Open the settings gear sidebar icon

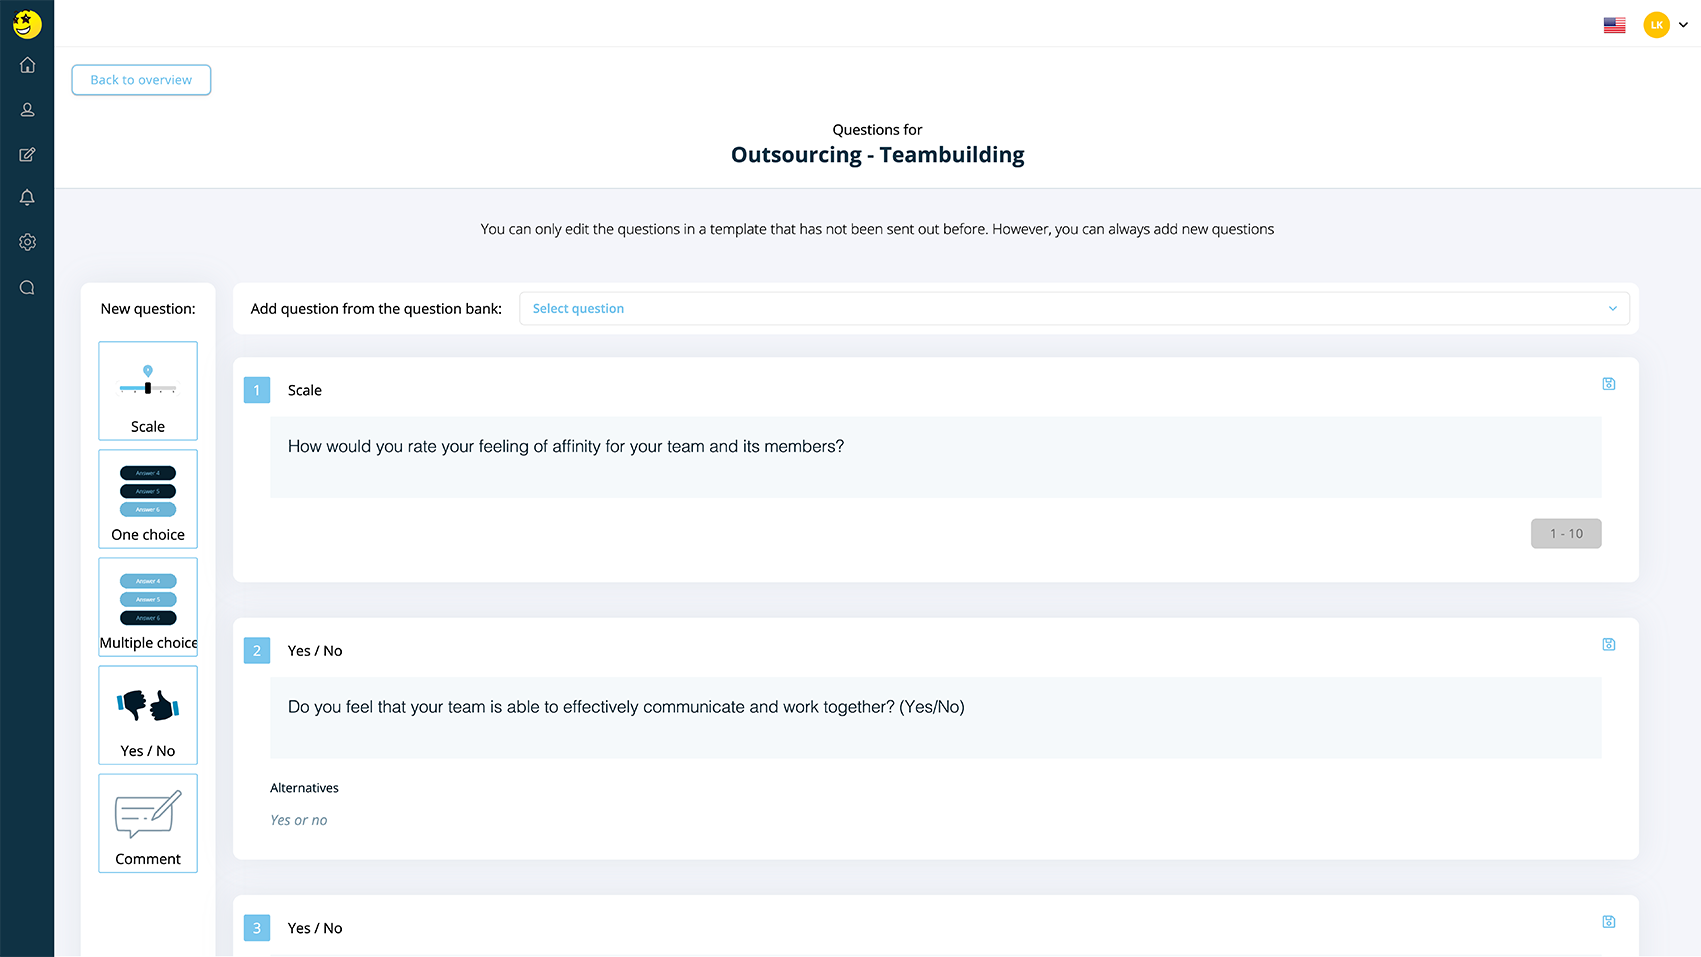[27, 242]
